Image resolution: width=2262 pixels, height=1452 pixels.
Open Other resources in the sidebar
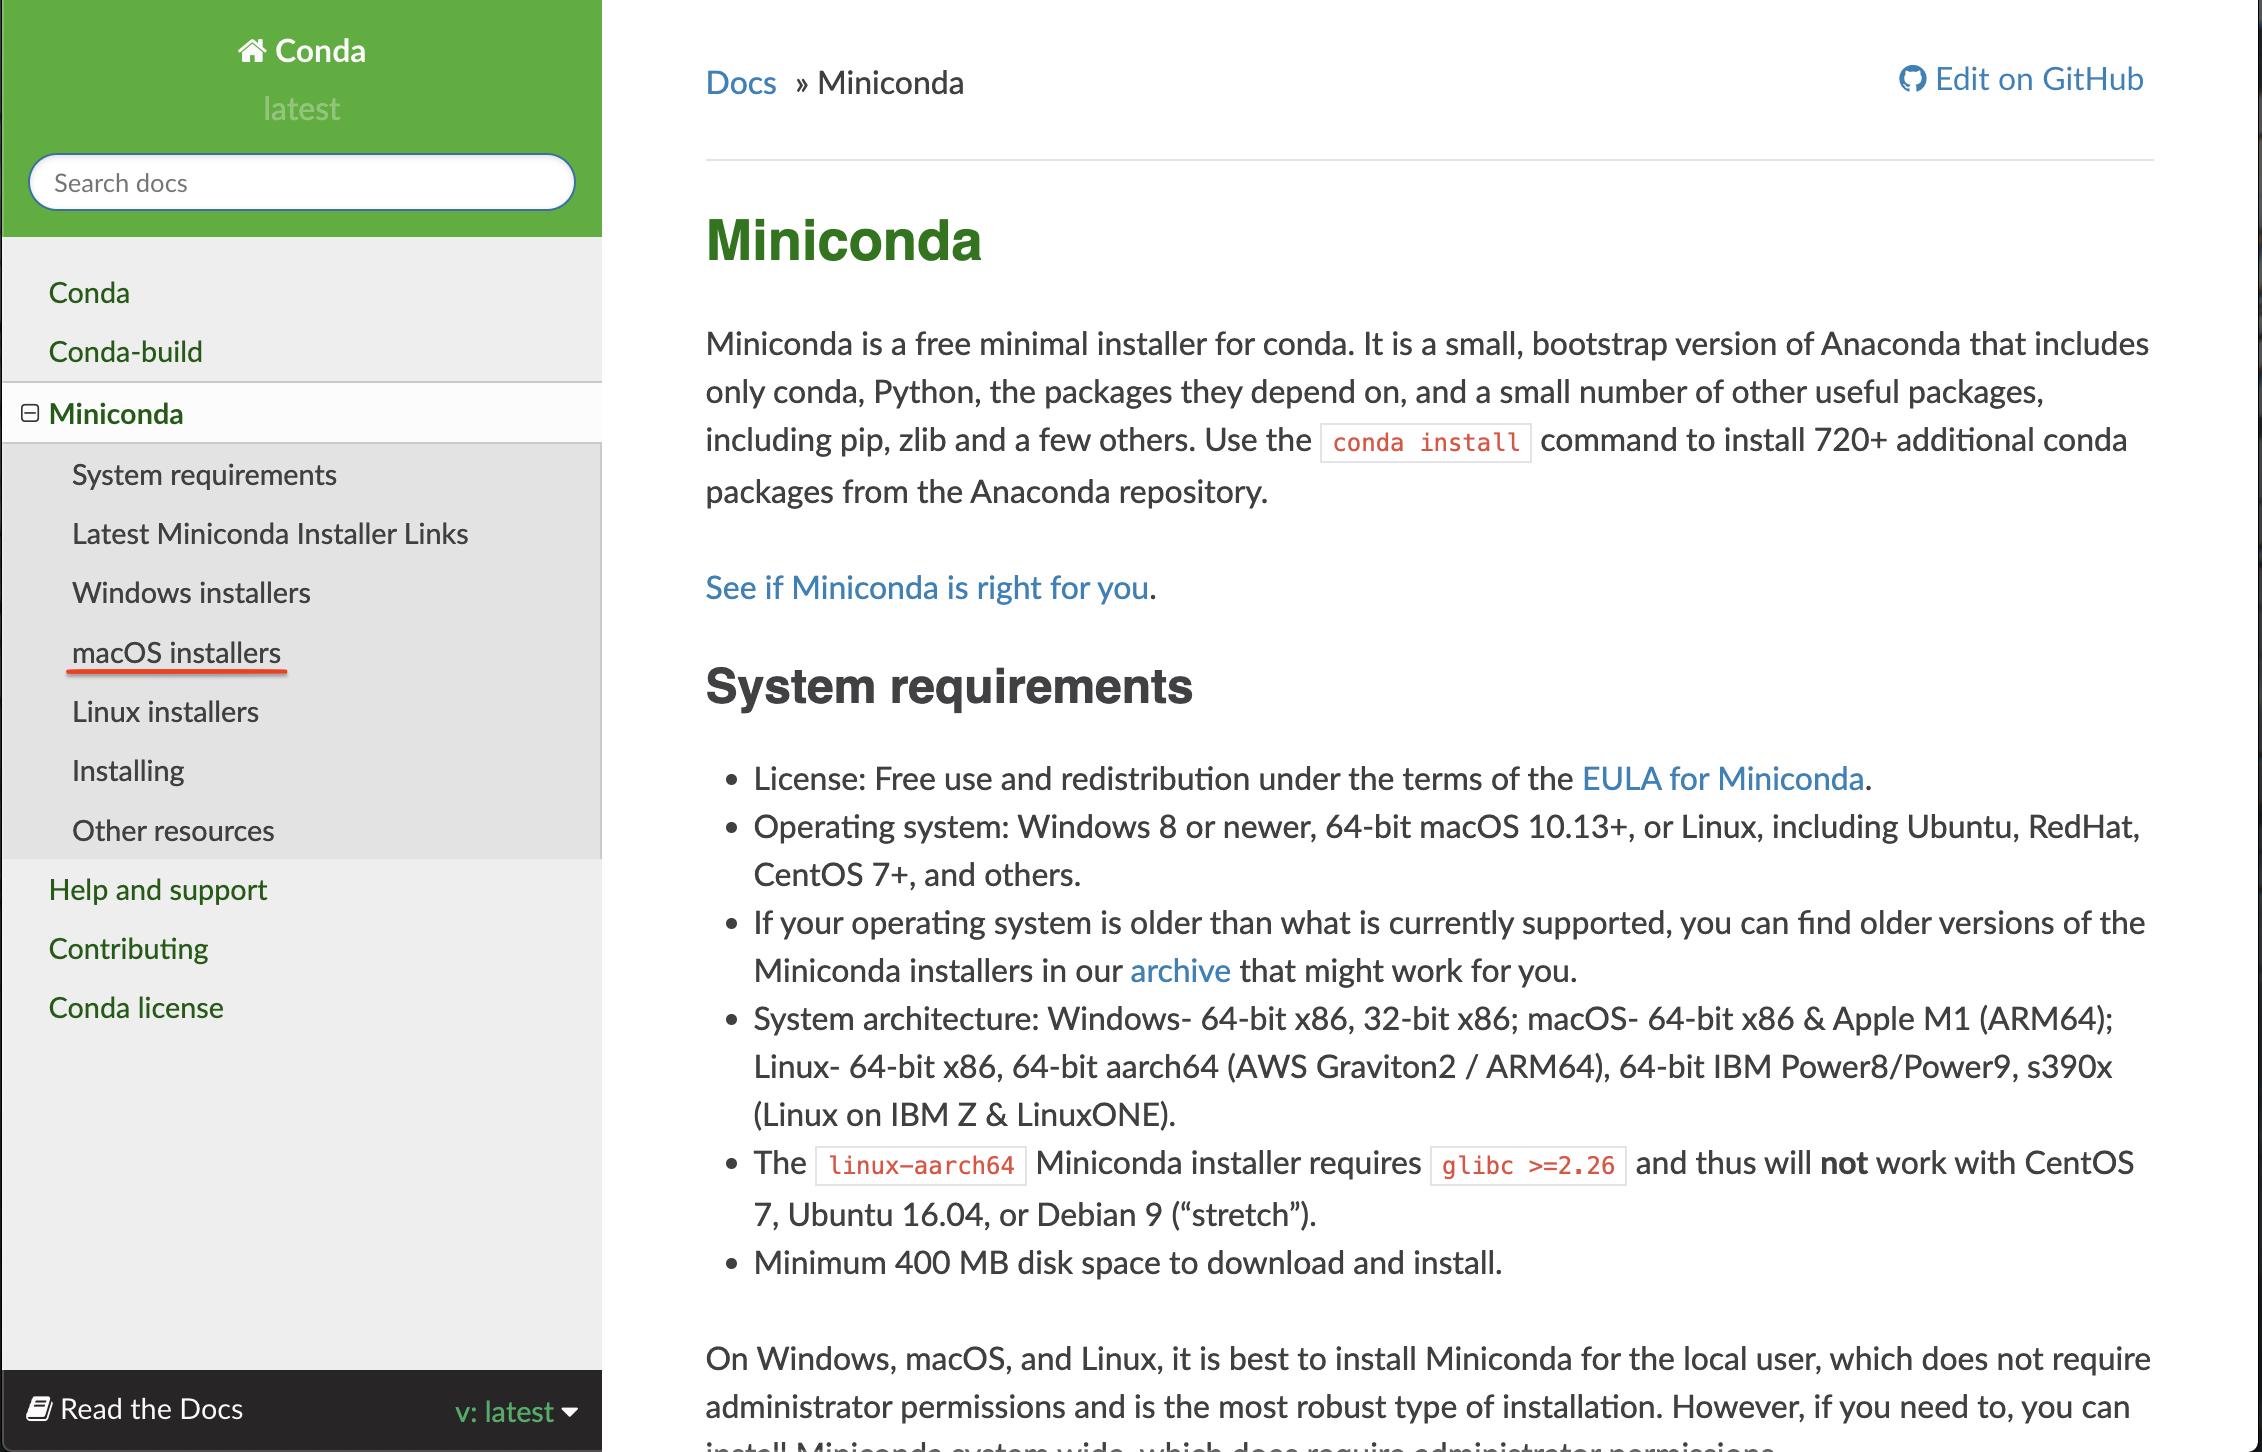[x=172, y=830]
